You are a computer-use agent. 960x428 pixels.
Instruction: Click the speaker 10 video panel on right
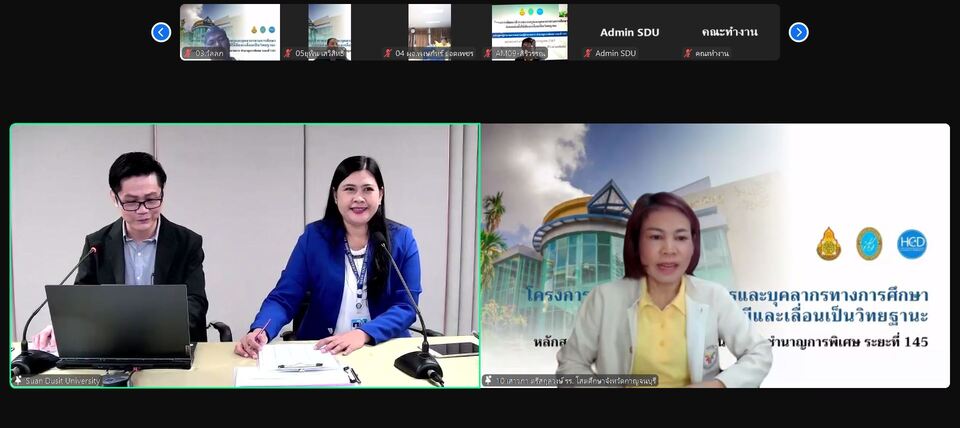click(x=715, y=250)
